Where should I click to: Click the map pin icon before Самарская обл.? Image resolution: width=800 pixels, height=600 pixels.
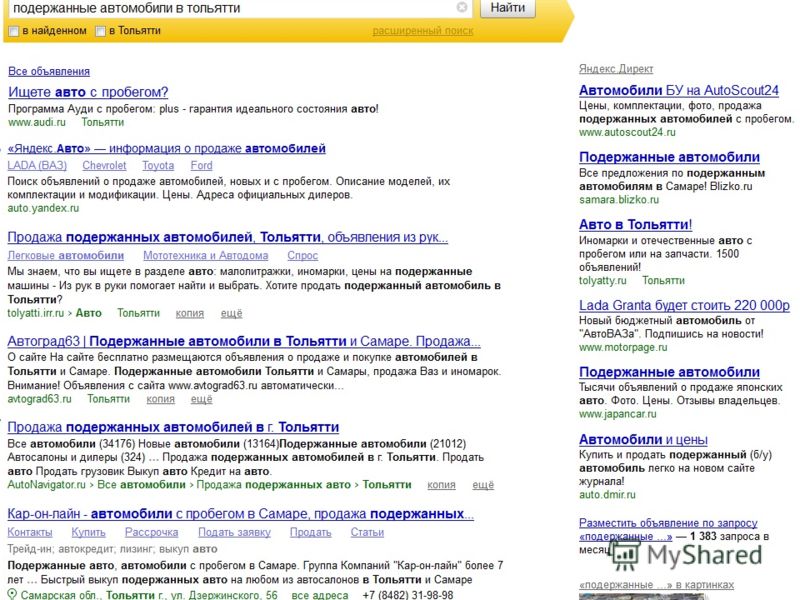click(12, 595)
